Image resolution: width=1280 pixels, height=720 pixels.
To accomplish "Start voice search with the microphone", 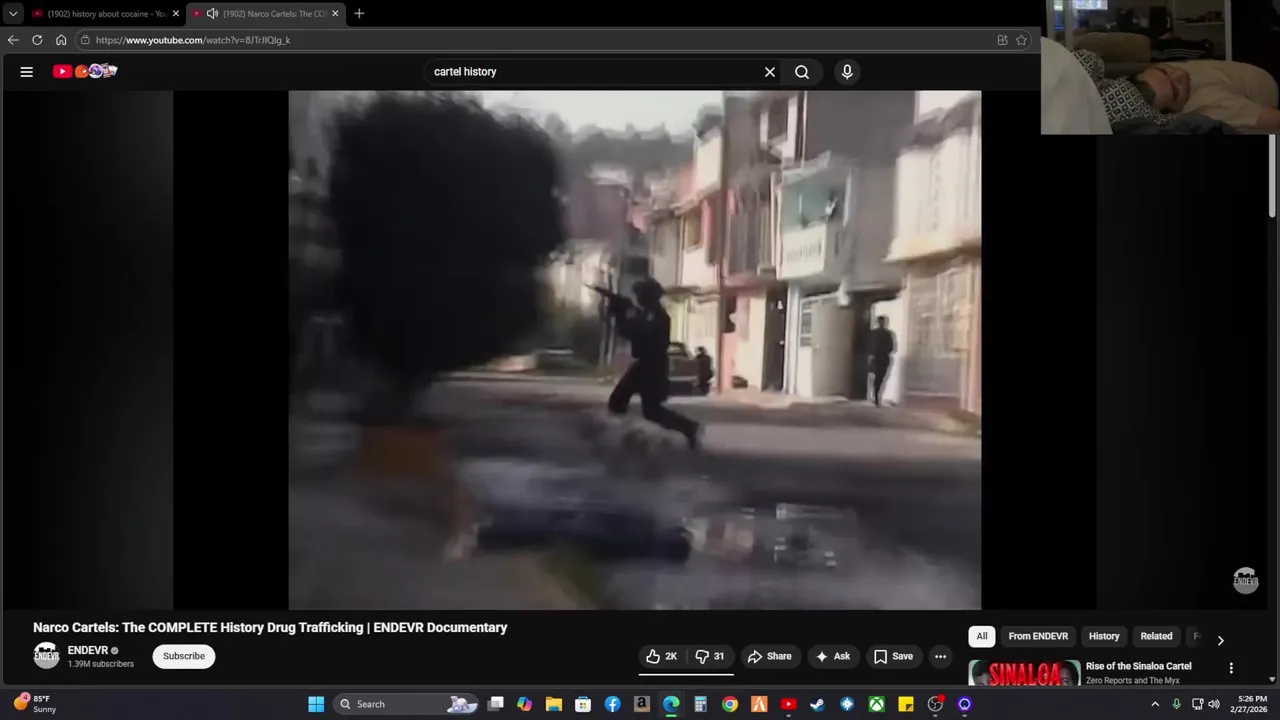I will coord(847,72).
